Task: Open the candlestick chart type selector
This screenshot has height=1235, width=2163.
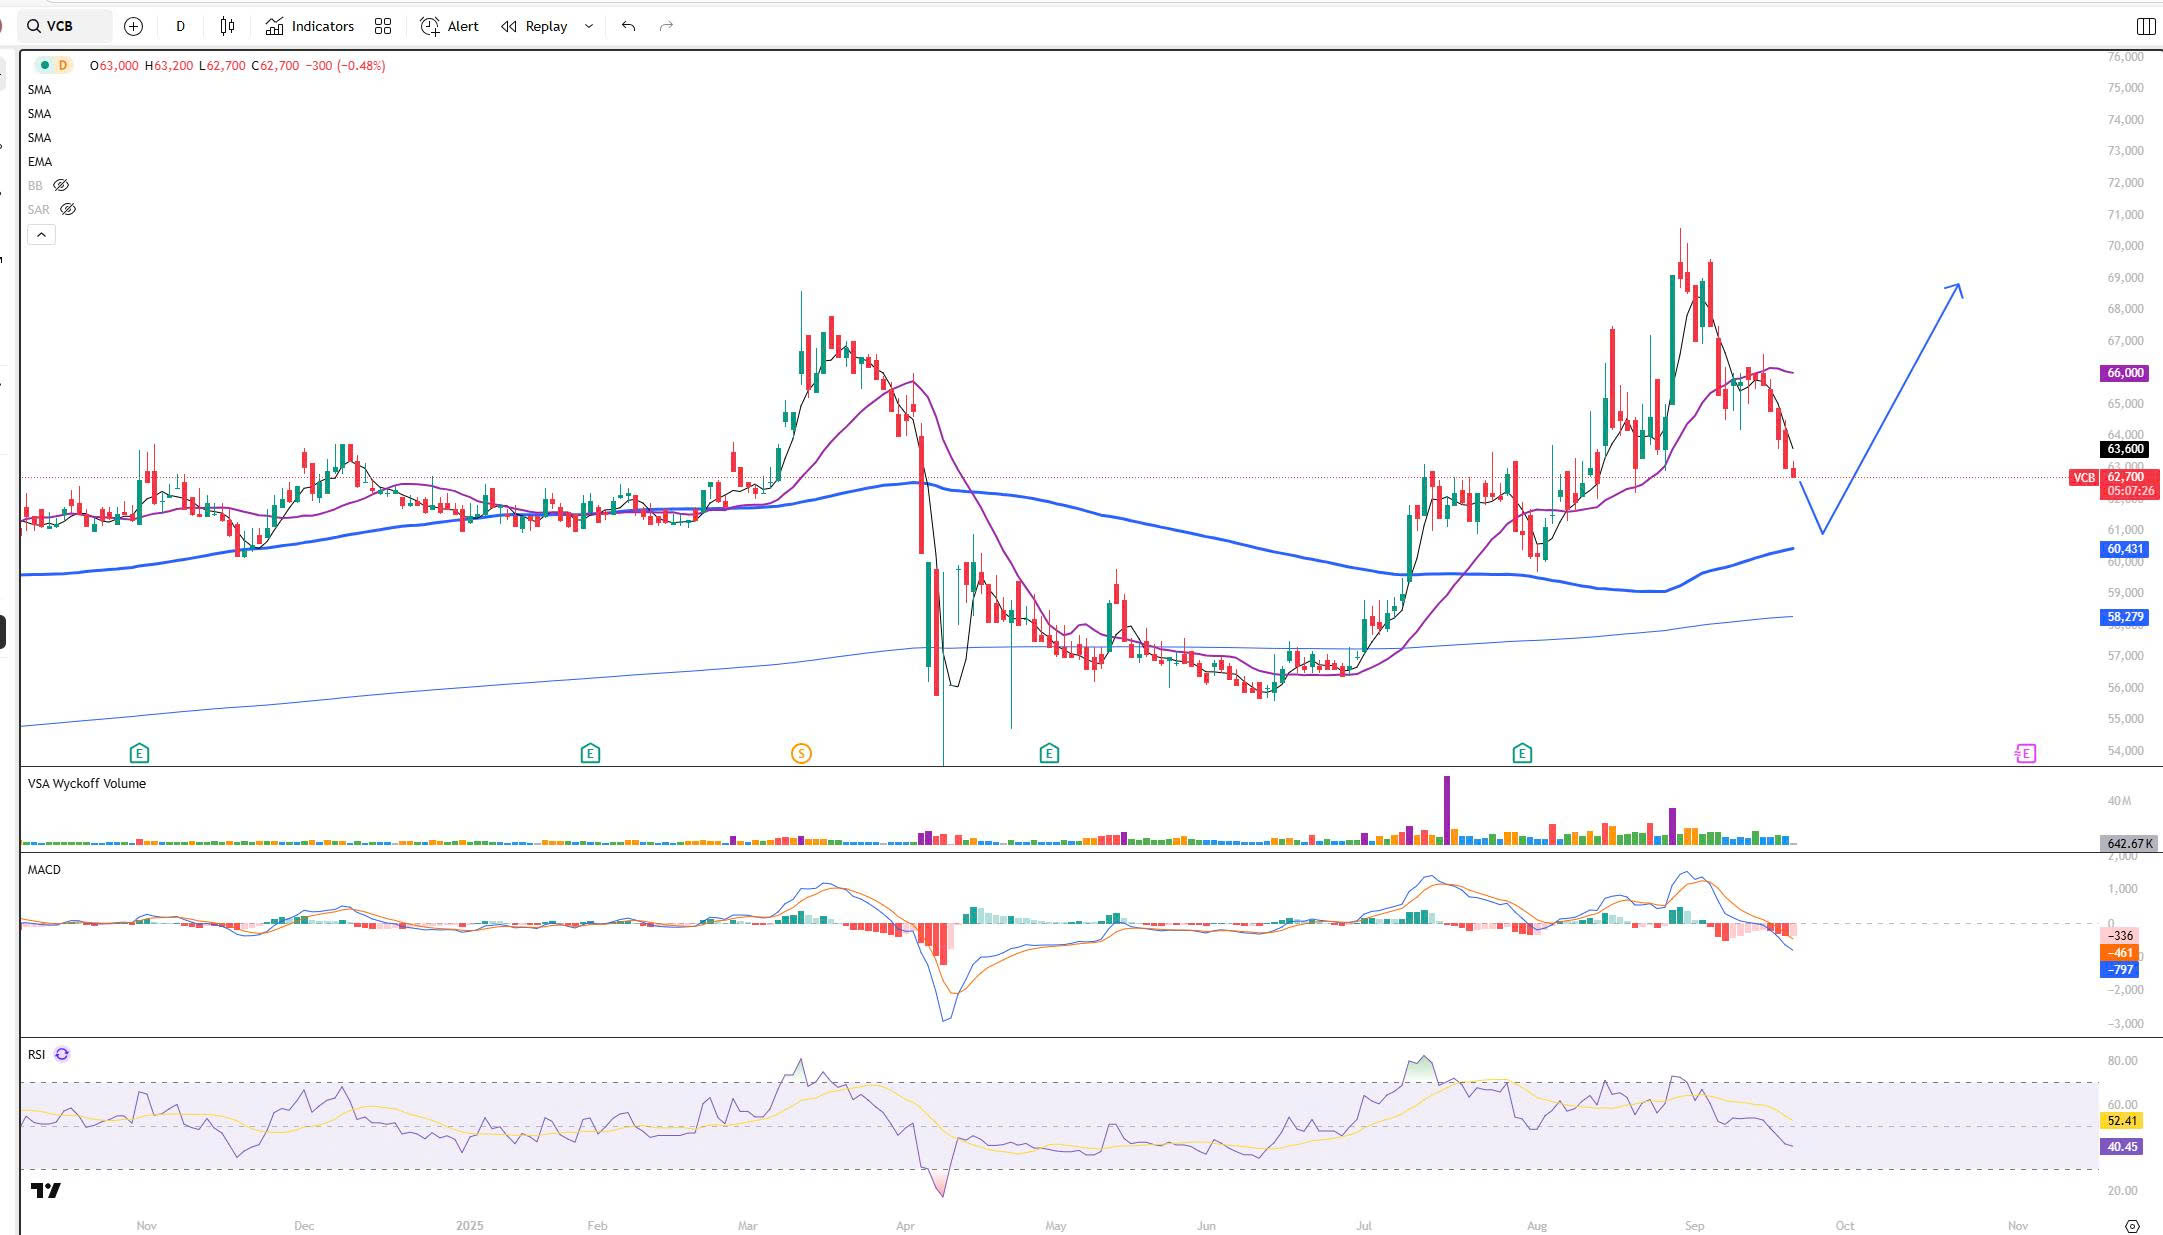Action: [227, 27]
